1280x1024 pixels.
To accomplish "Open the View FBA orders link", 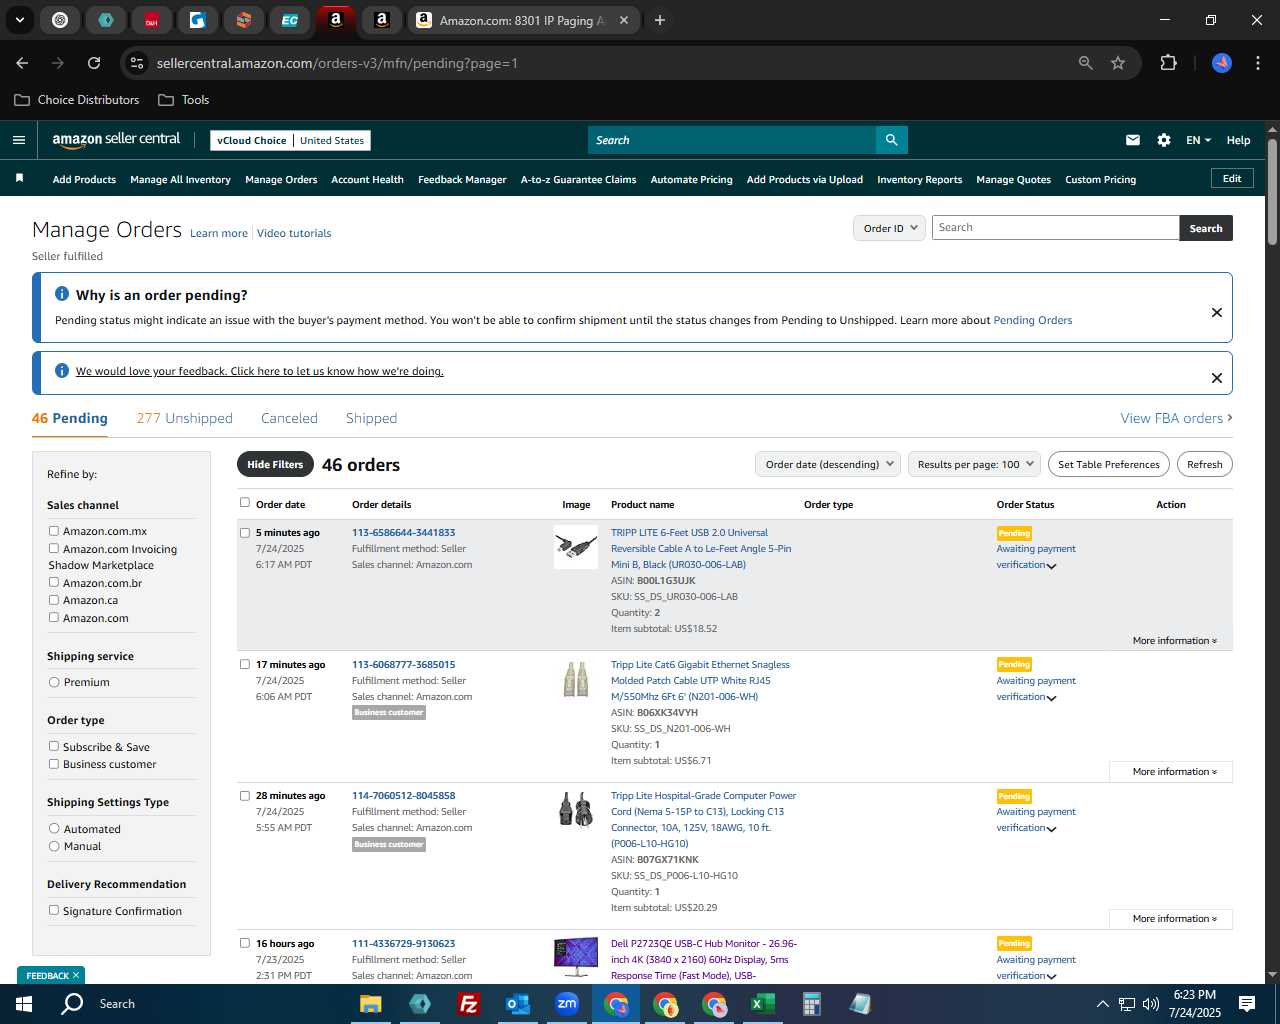I will click(1176, 418).
